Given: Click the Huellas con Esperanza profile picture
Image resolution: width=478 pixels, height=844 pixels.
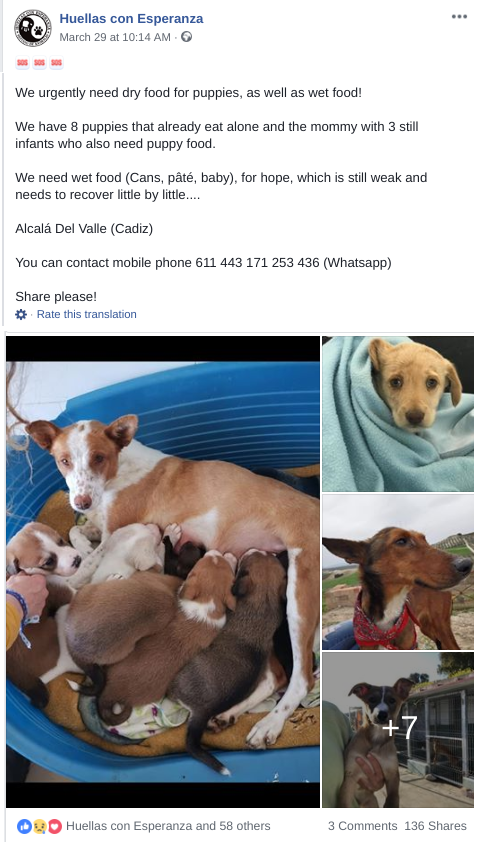Looking at the screenshot, I should point(33,28).
